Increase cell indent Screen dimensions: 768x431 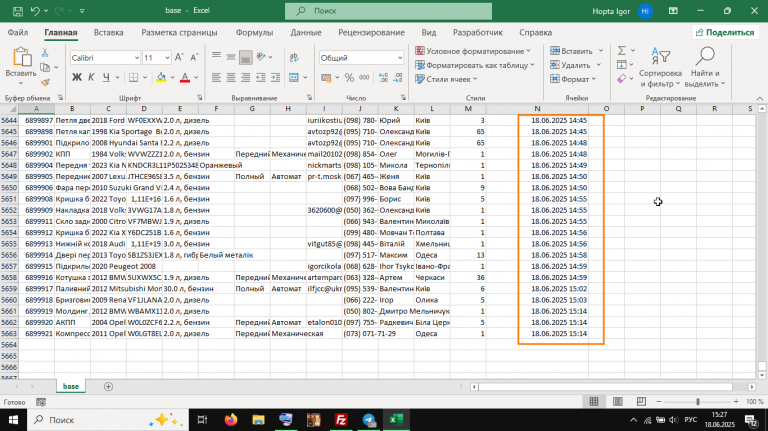tap(275, 77)
